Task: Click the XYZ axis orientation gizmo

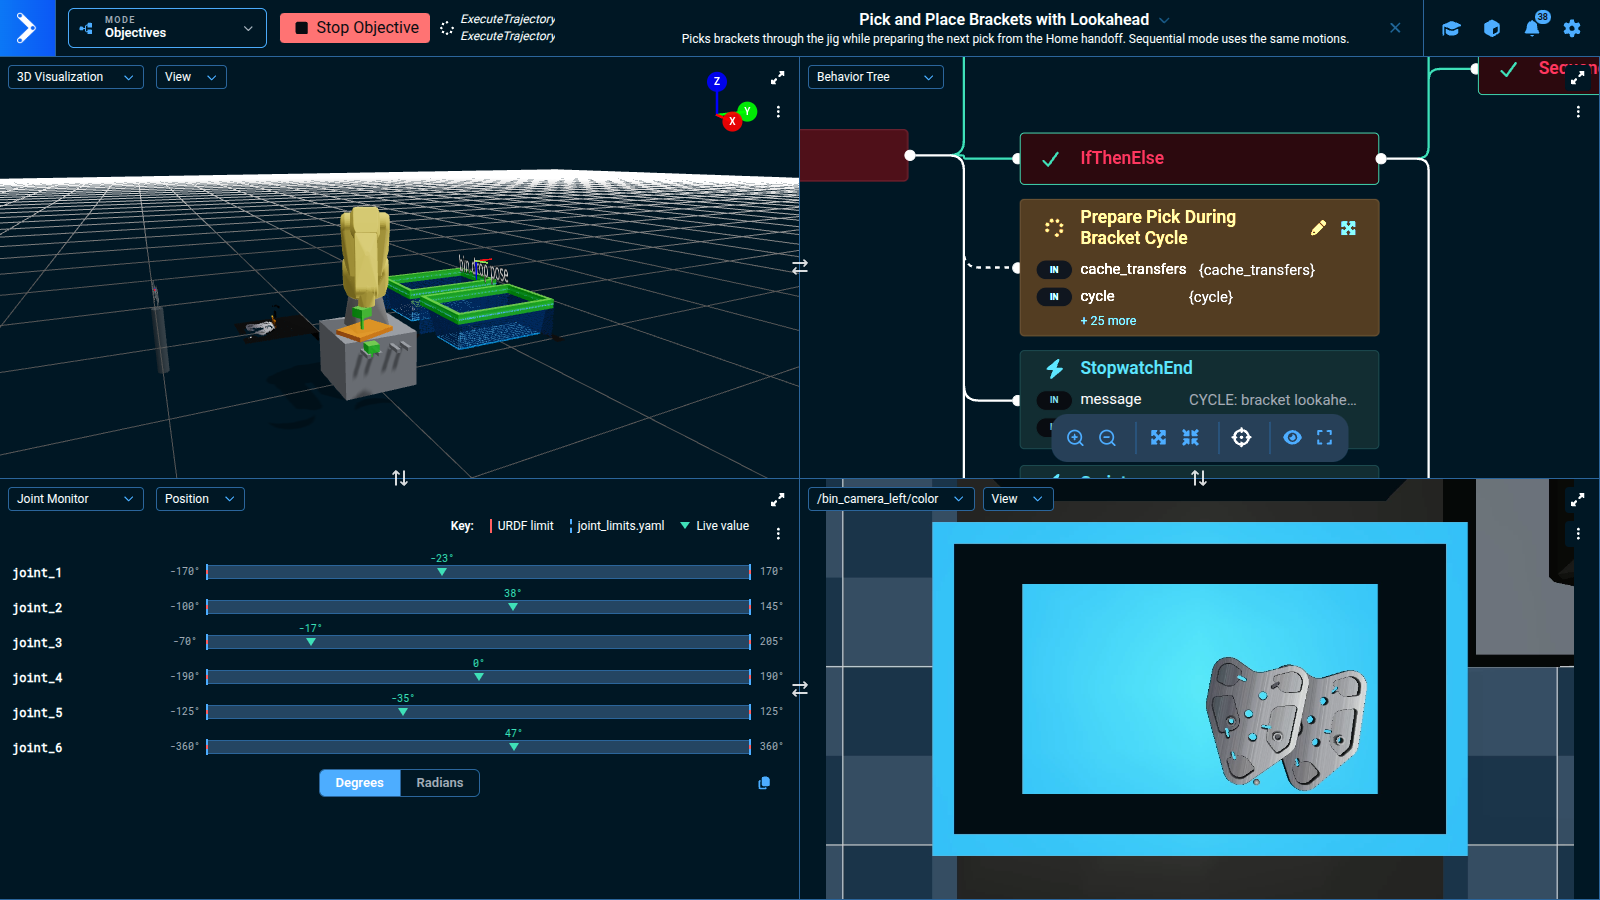Action: (x=733, y=102)
